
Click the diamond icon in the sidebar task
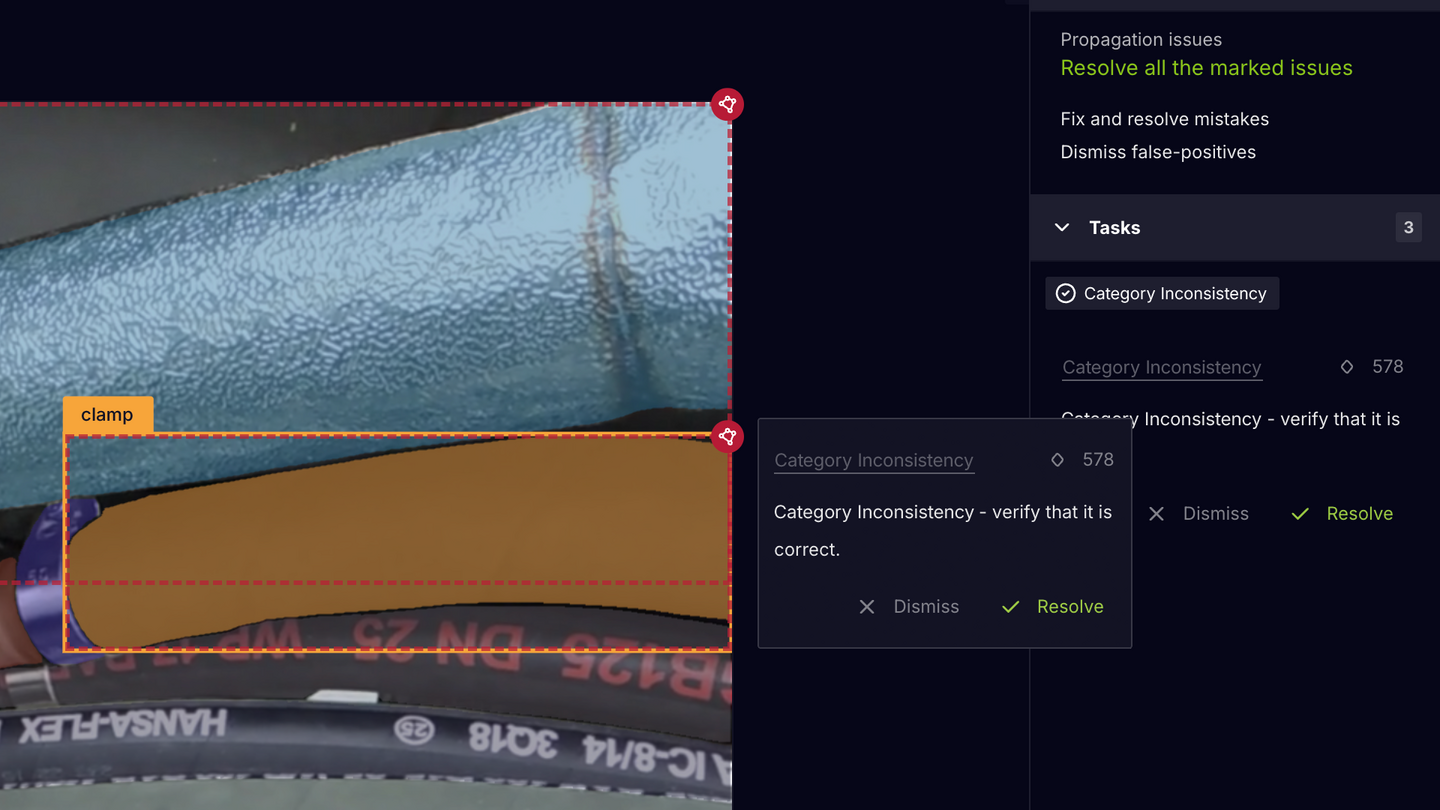point(1347,367)
